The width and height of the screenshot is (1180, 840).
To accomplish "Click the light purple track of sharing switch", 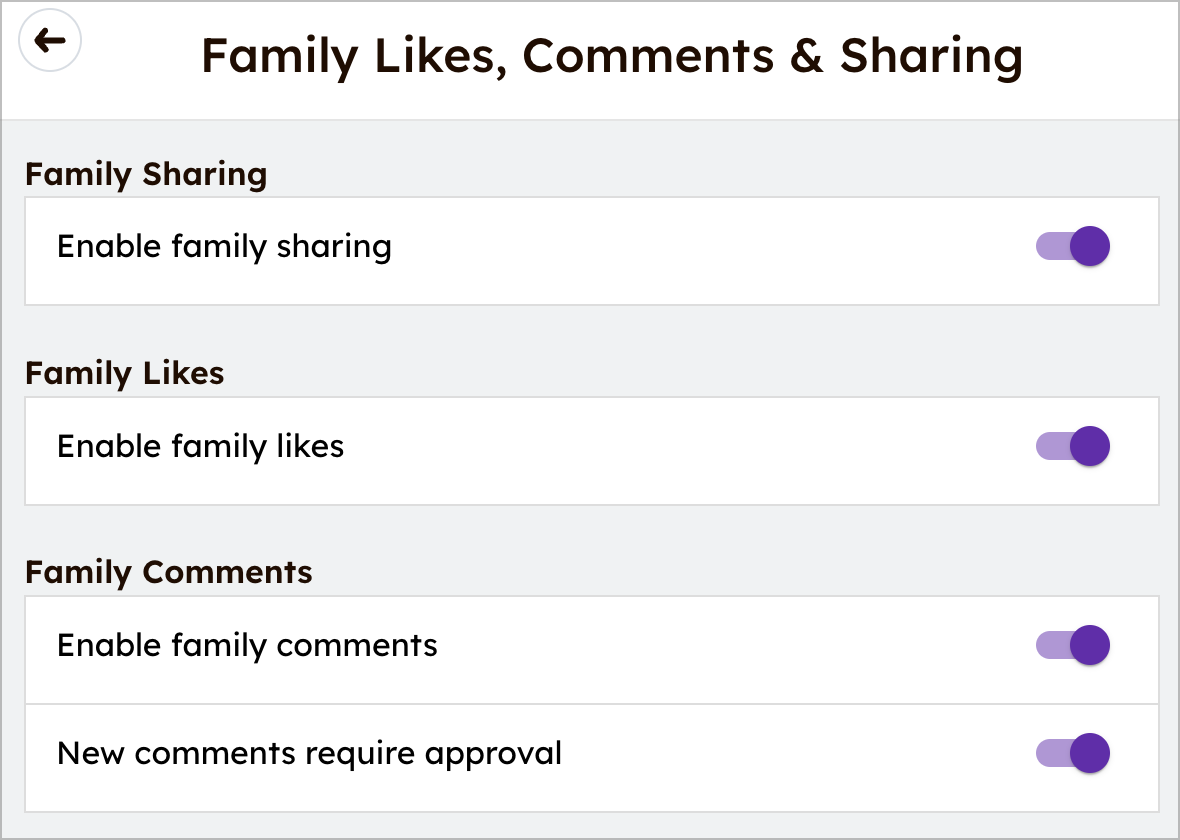I will click(x=1051, y=246).
